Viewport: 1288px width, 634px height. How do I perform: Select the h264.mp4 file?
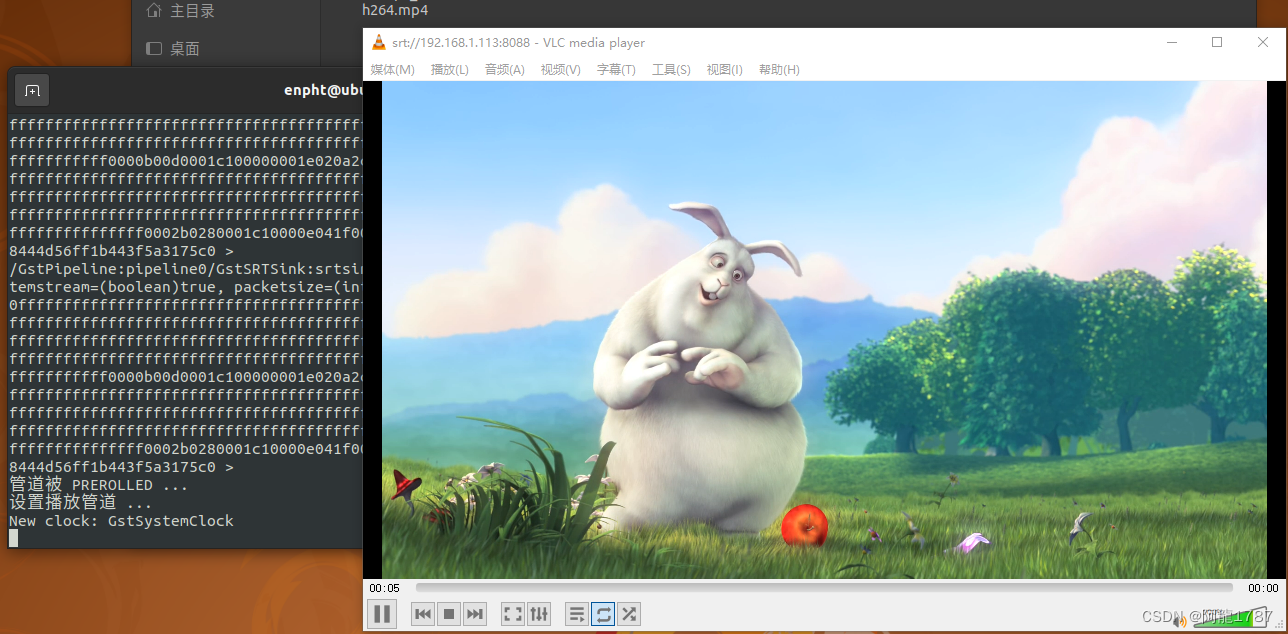click(x=395, y=10)
